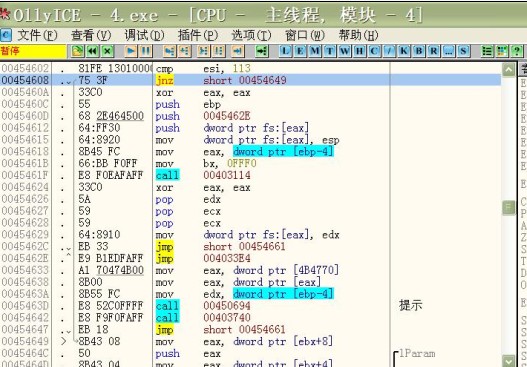Click the 提示 comment text

point(410,305)
